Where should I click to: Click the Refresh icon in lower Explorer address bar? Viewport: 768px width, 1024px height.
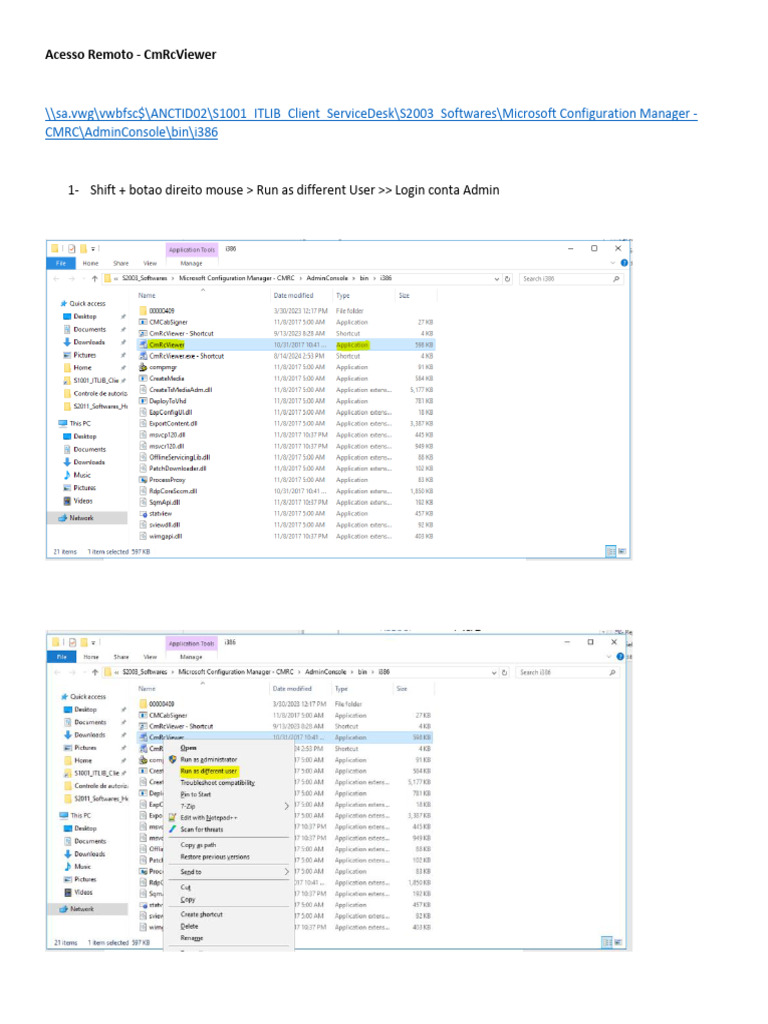coord(505,673)
